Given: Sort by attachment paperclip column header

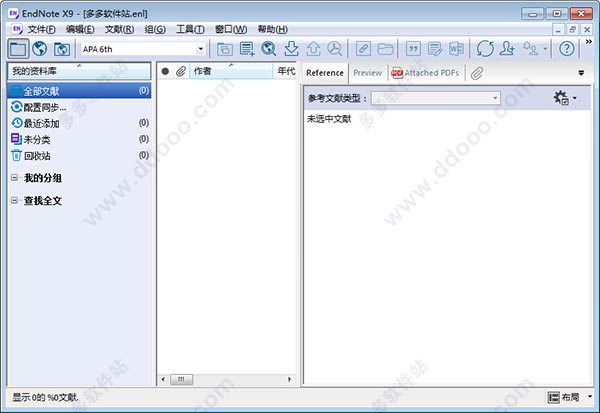Looking at the screenshot, I should coord(181,71).
